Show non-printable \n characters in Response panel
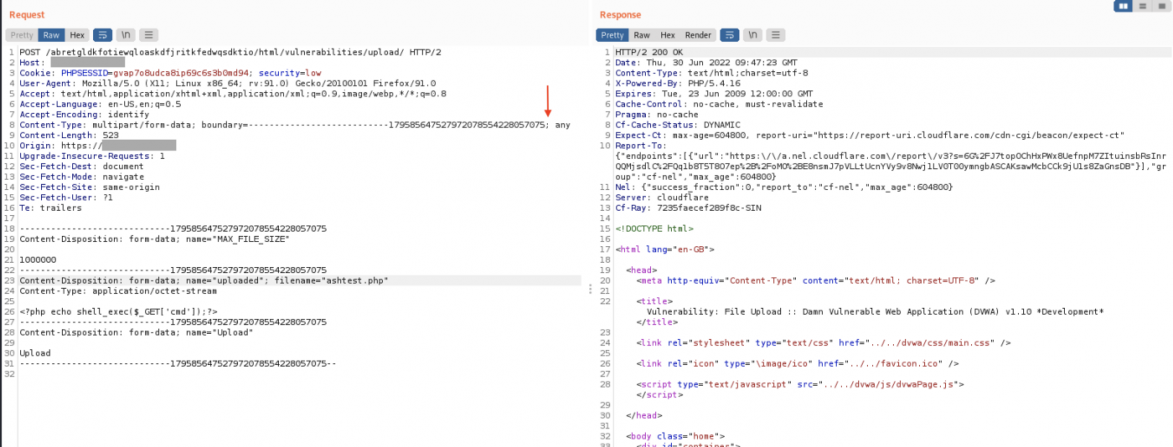1173x447 pixels. (753, 34)
